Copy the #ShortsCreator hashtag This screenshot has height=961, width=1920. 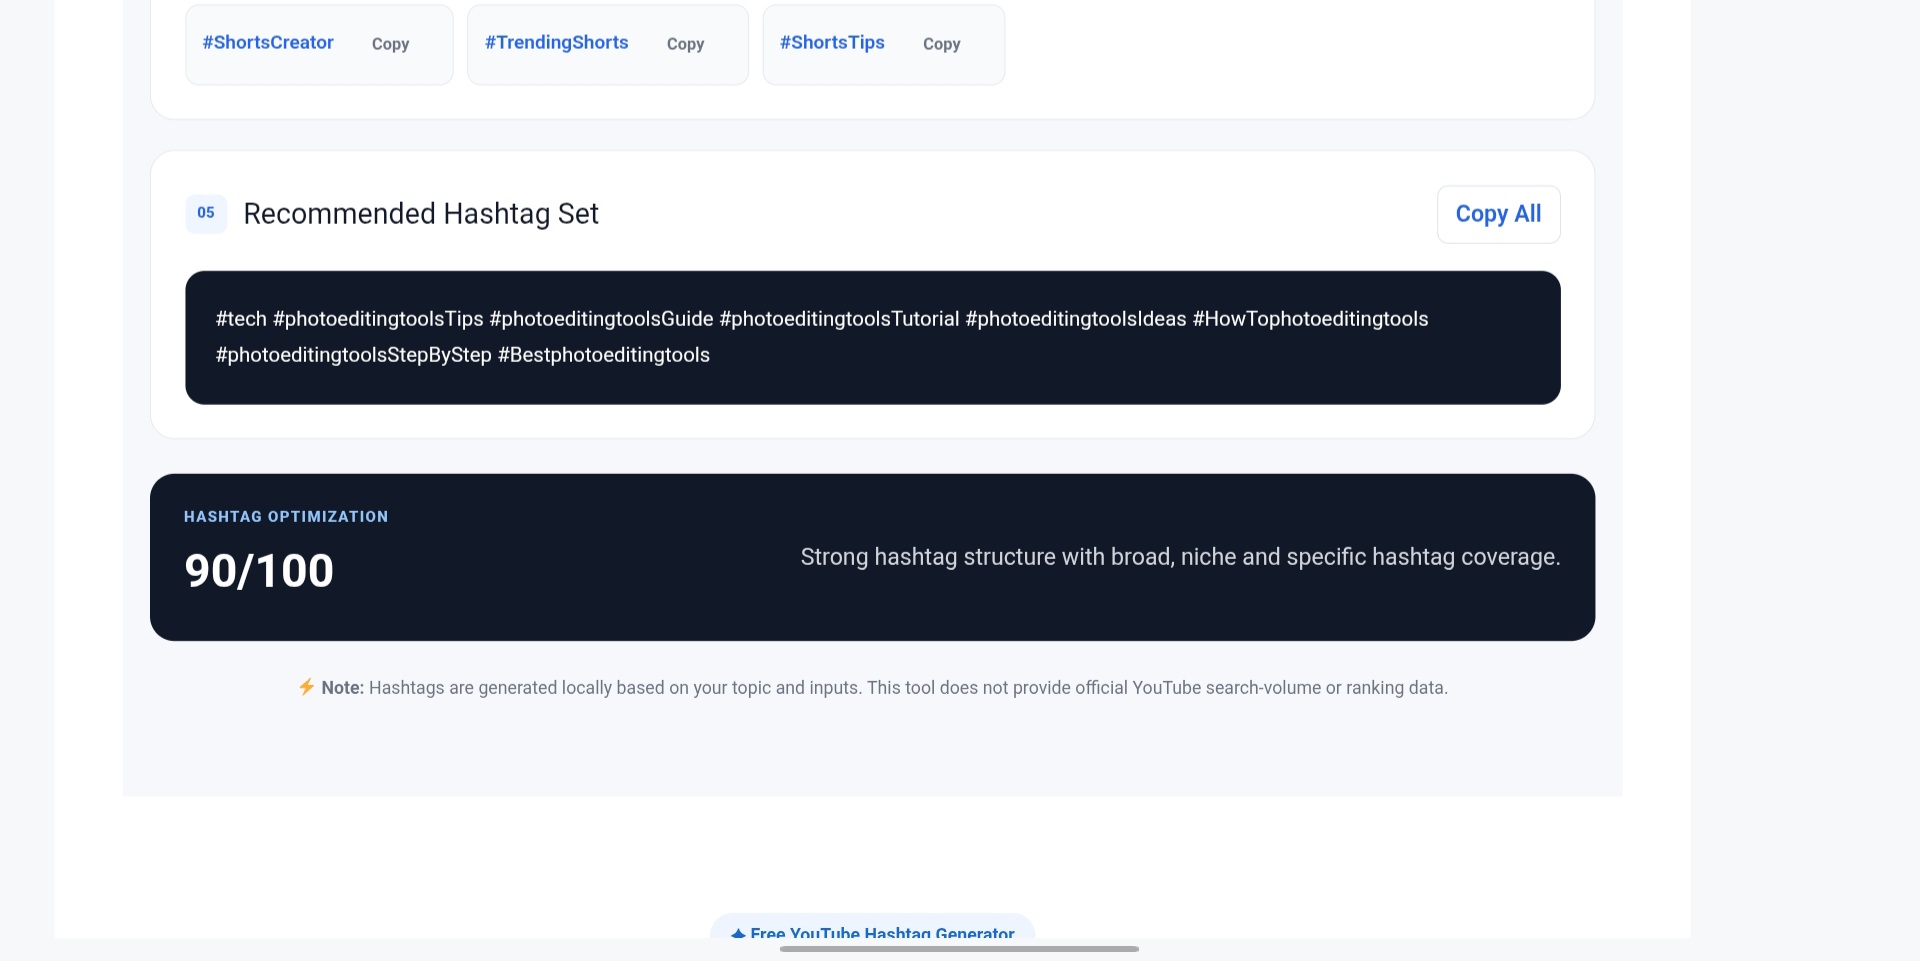click(x=390, y=44)
